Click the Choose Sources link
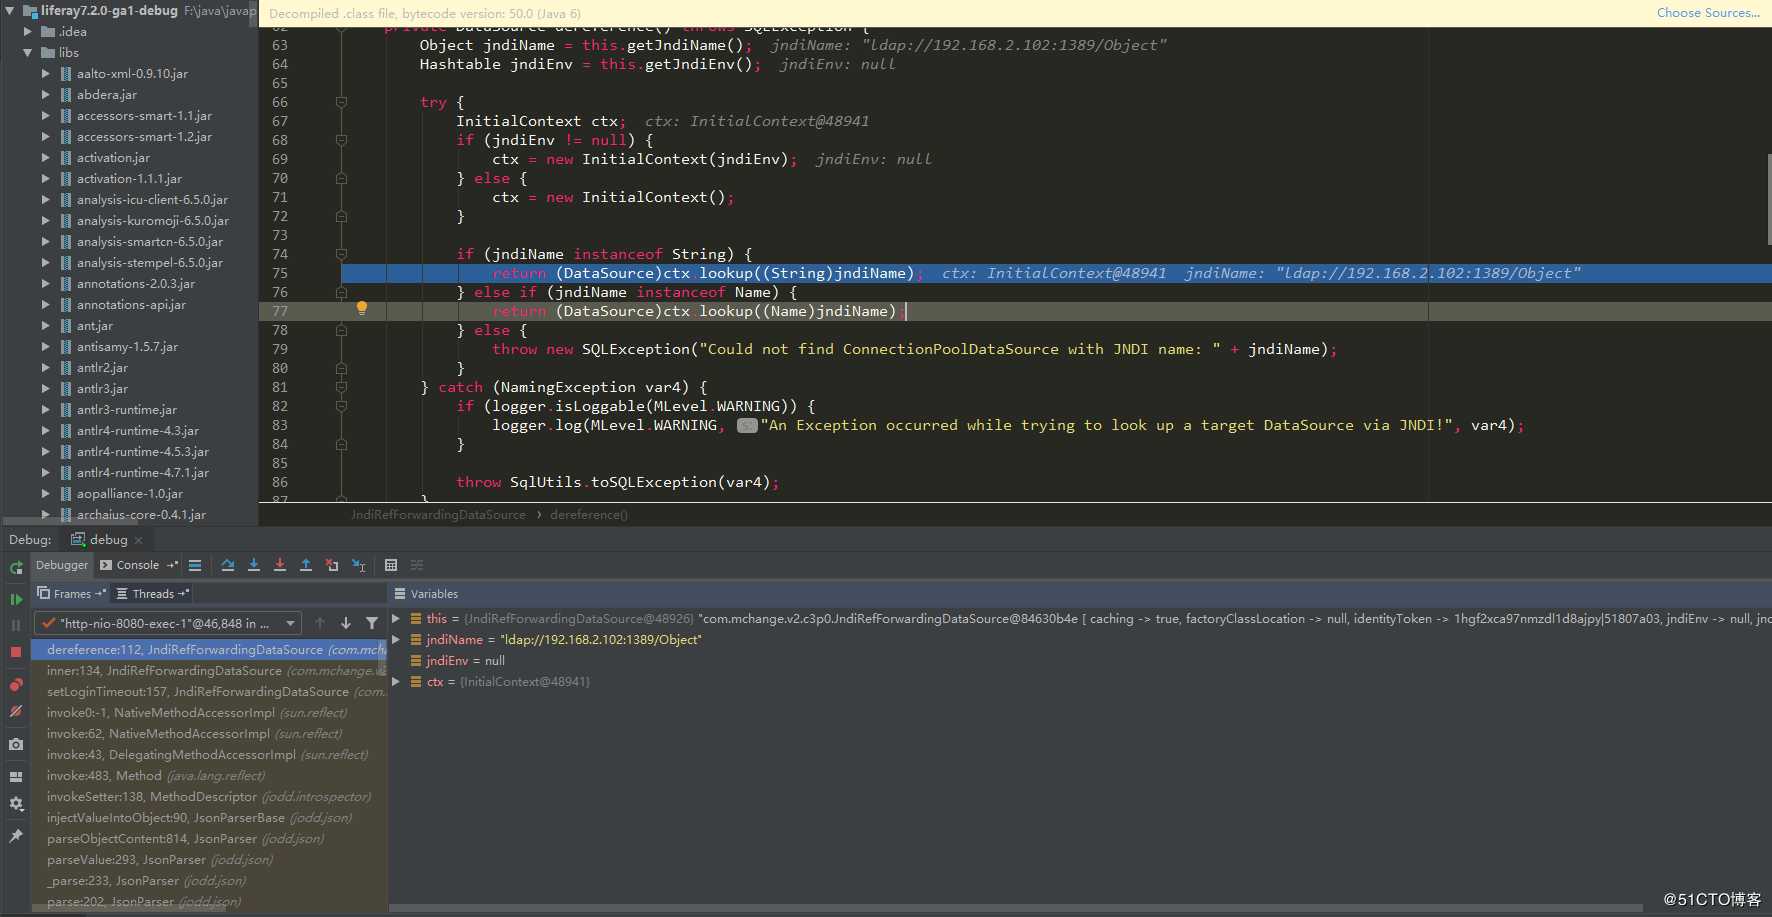This screenshot has height=917, width=1772. pos(1708,13)
